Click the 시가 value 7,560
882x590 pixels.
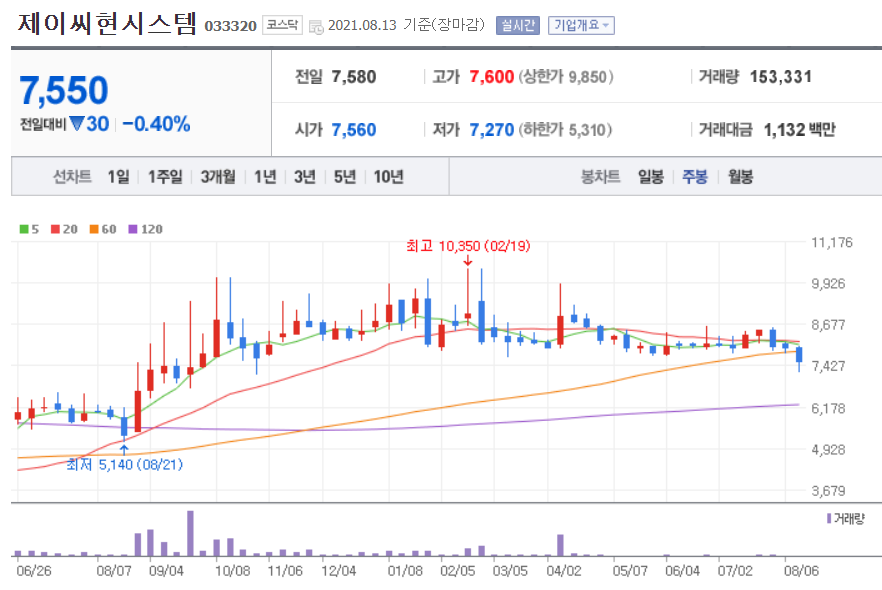[354, 130]
